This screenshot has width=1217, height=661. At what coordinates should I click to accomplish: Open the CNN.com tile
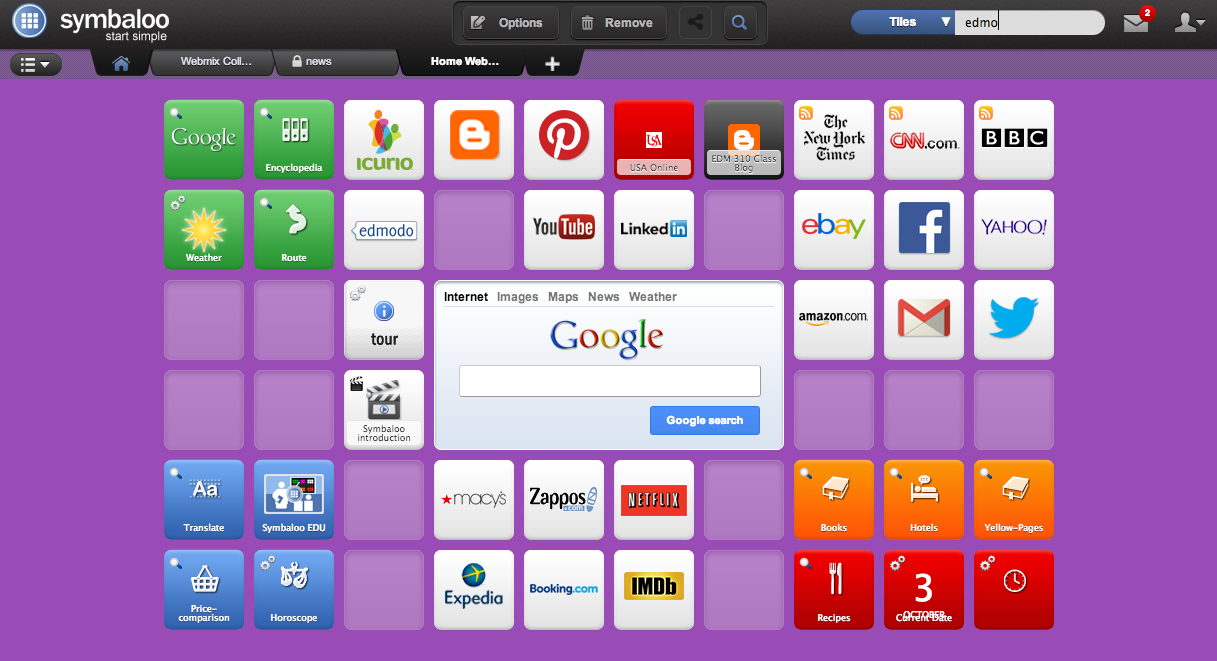[924, 140]
